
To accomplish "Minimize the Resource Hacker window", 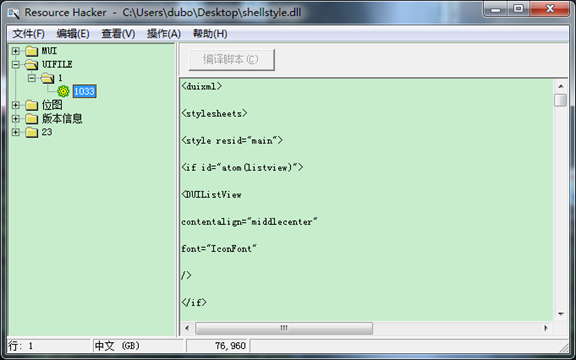I will [x=496, y=9].
